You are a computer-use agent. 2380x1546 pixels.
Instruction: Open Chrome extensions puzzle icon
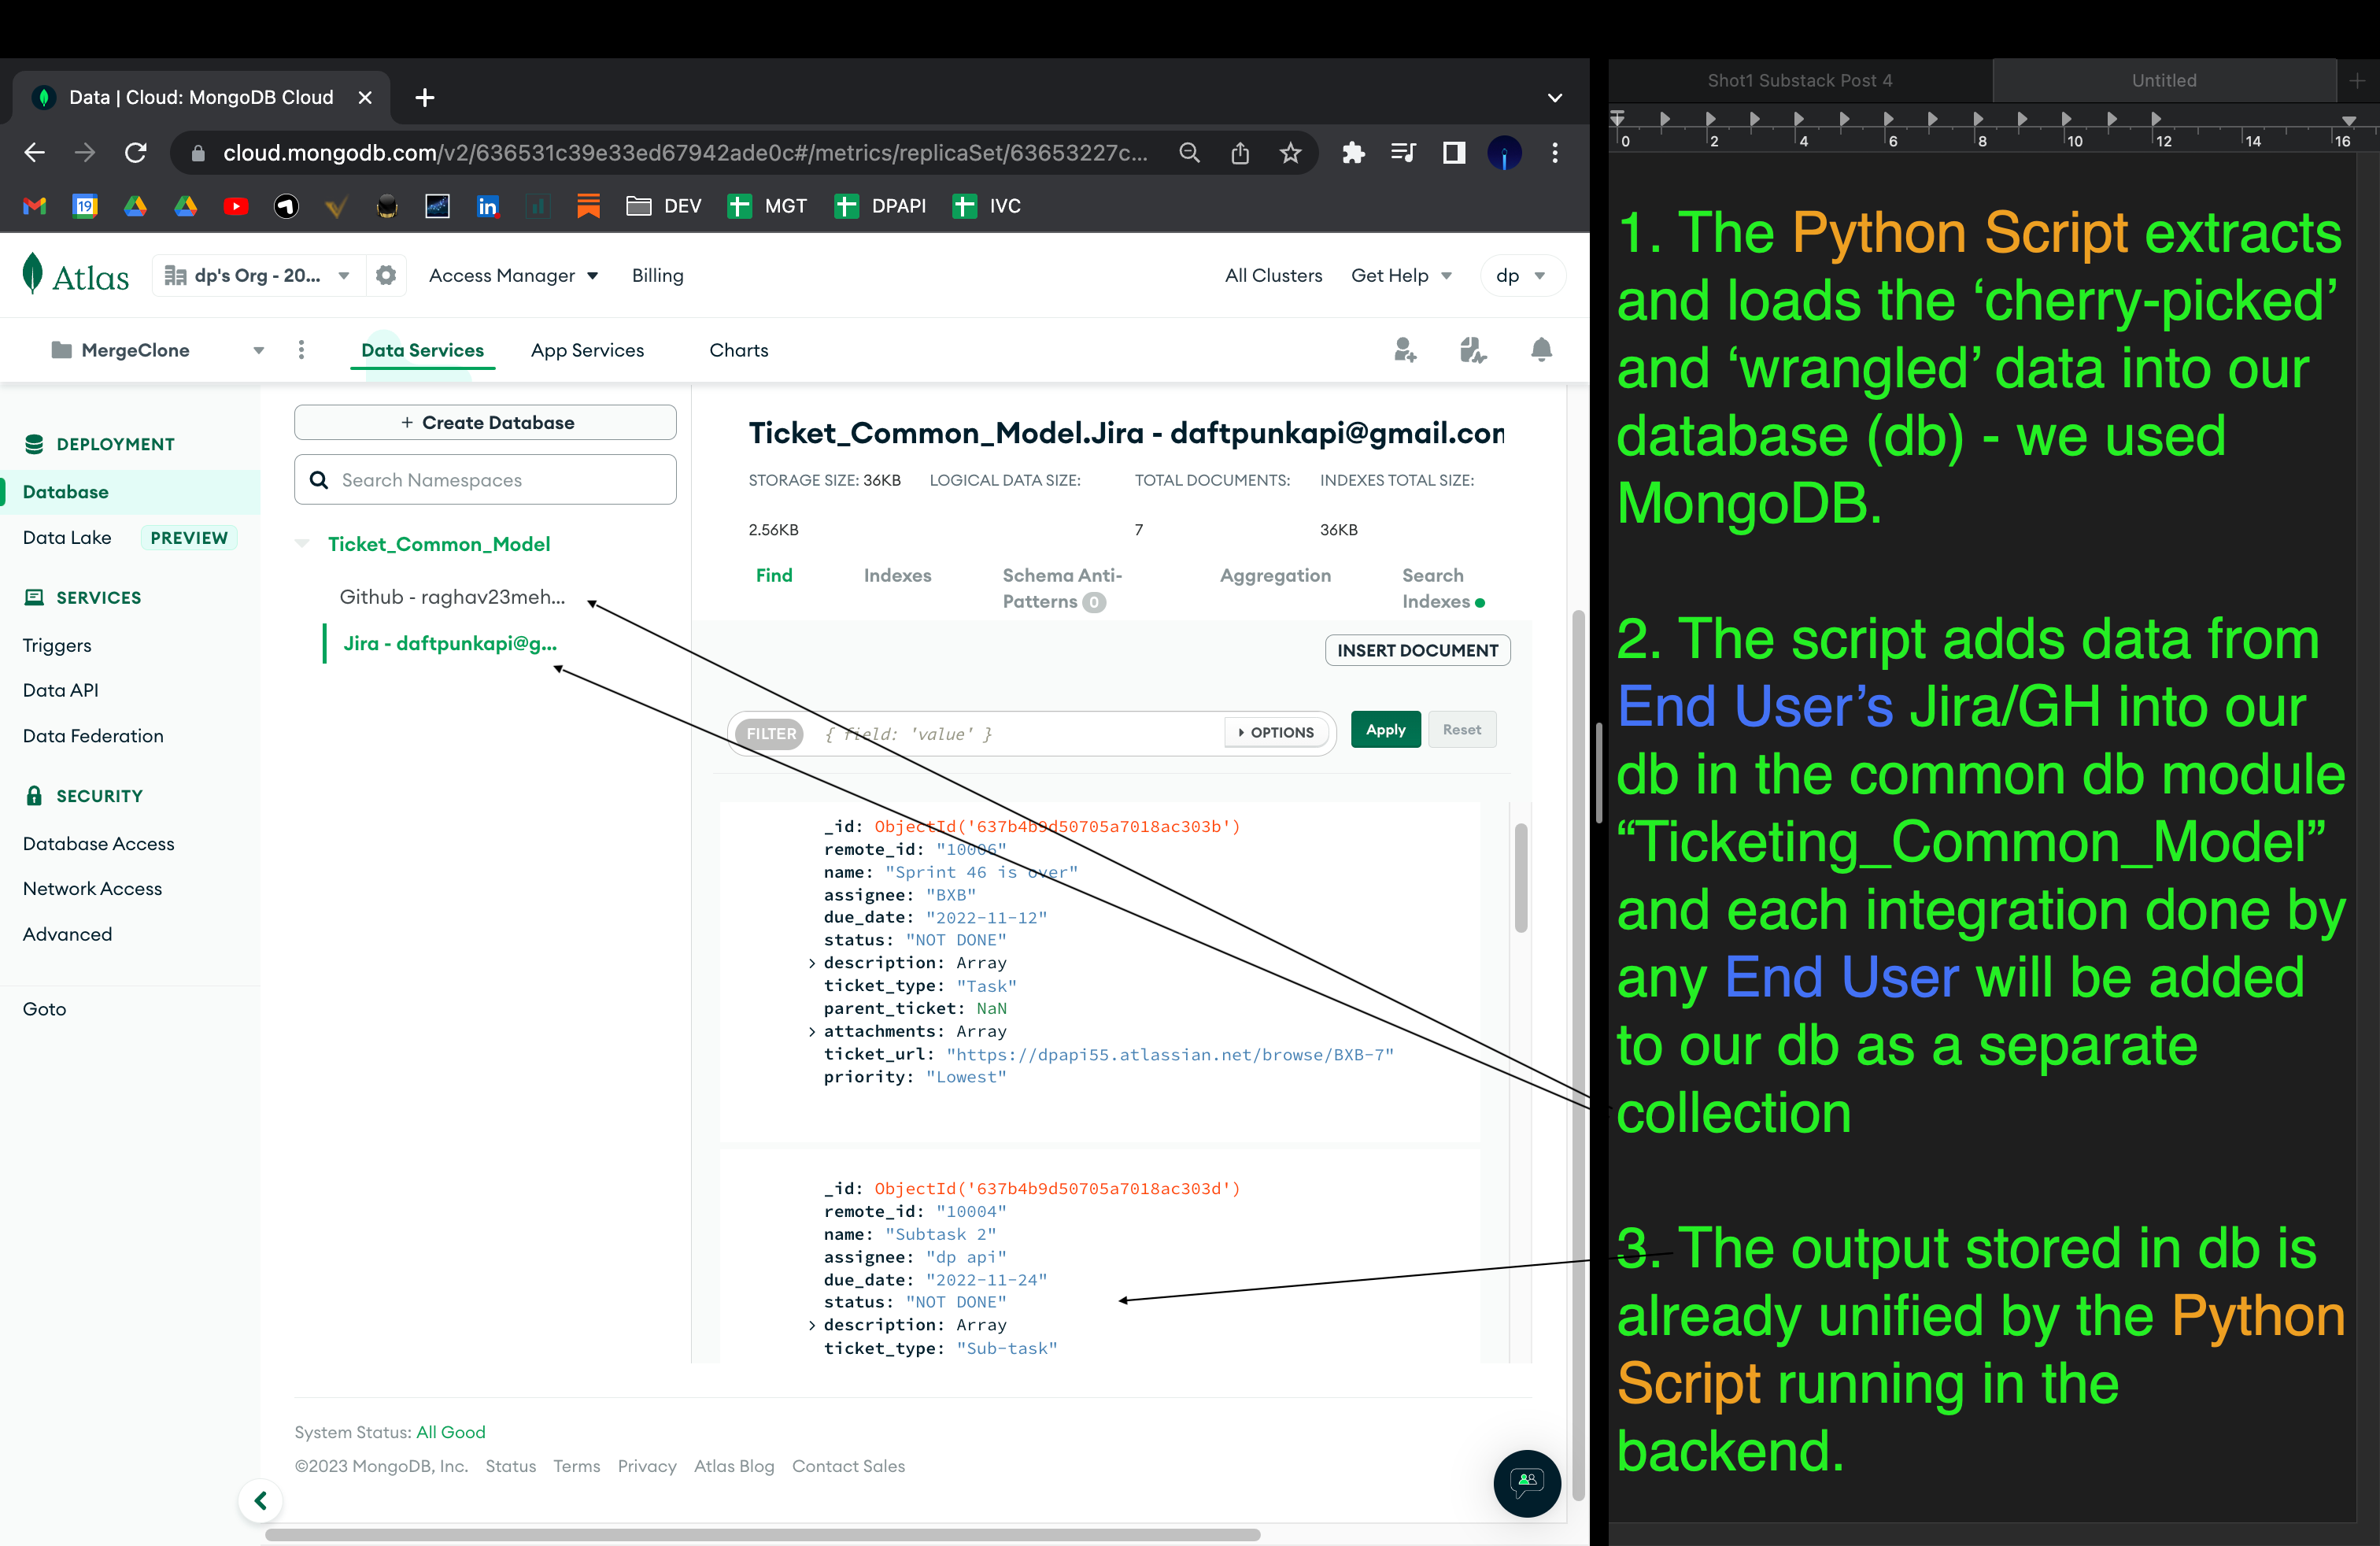(x=1353, y=153)
